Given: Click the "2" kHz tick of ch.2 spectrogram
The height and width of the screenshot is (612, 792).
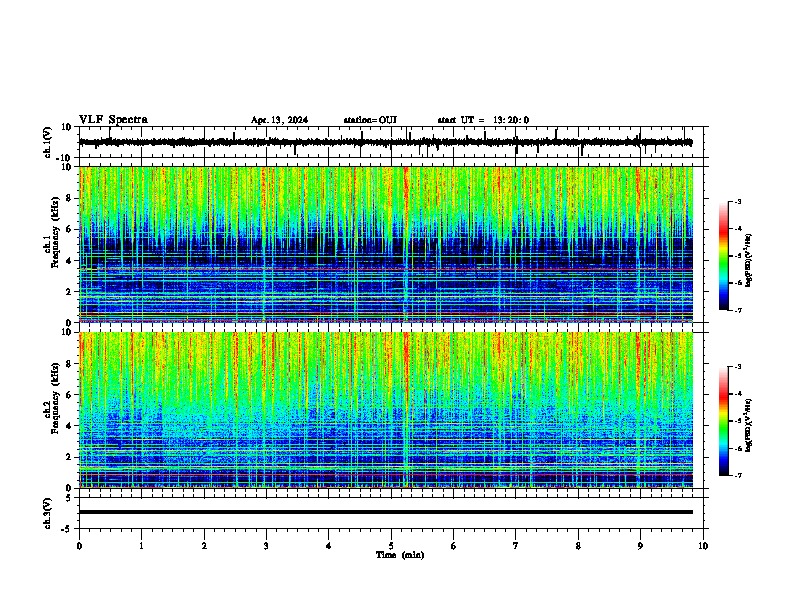Looking at the screenshot, I should coord(71,457).
